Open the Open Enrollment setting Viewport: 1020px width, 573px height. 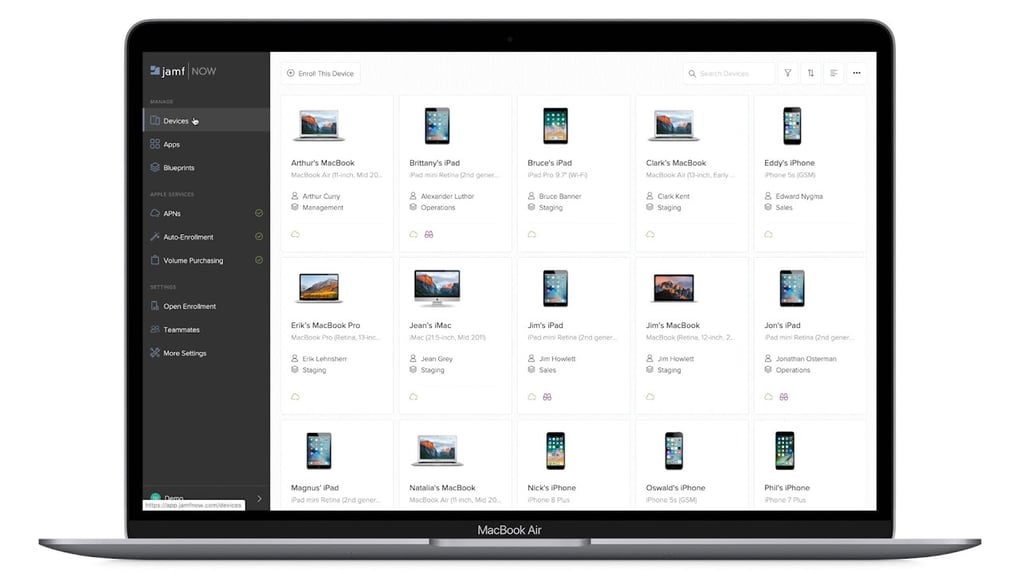(x=206, y=306)
